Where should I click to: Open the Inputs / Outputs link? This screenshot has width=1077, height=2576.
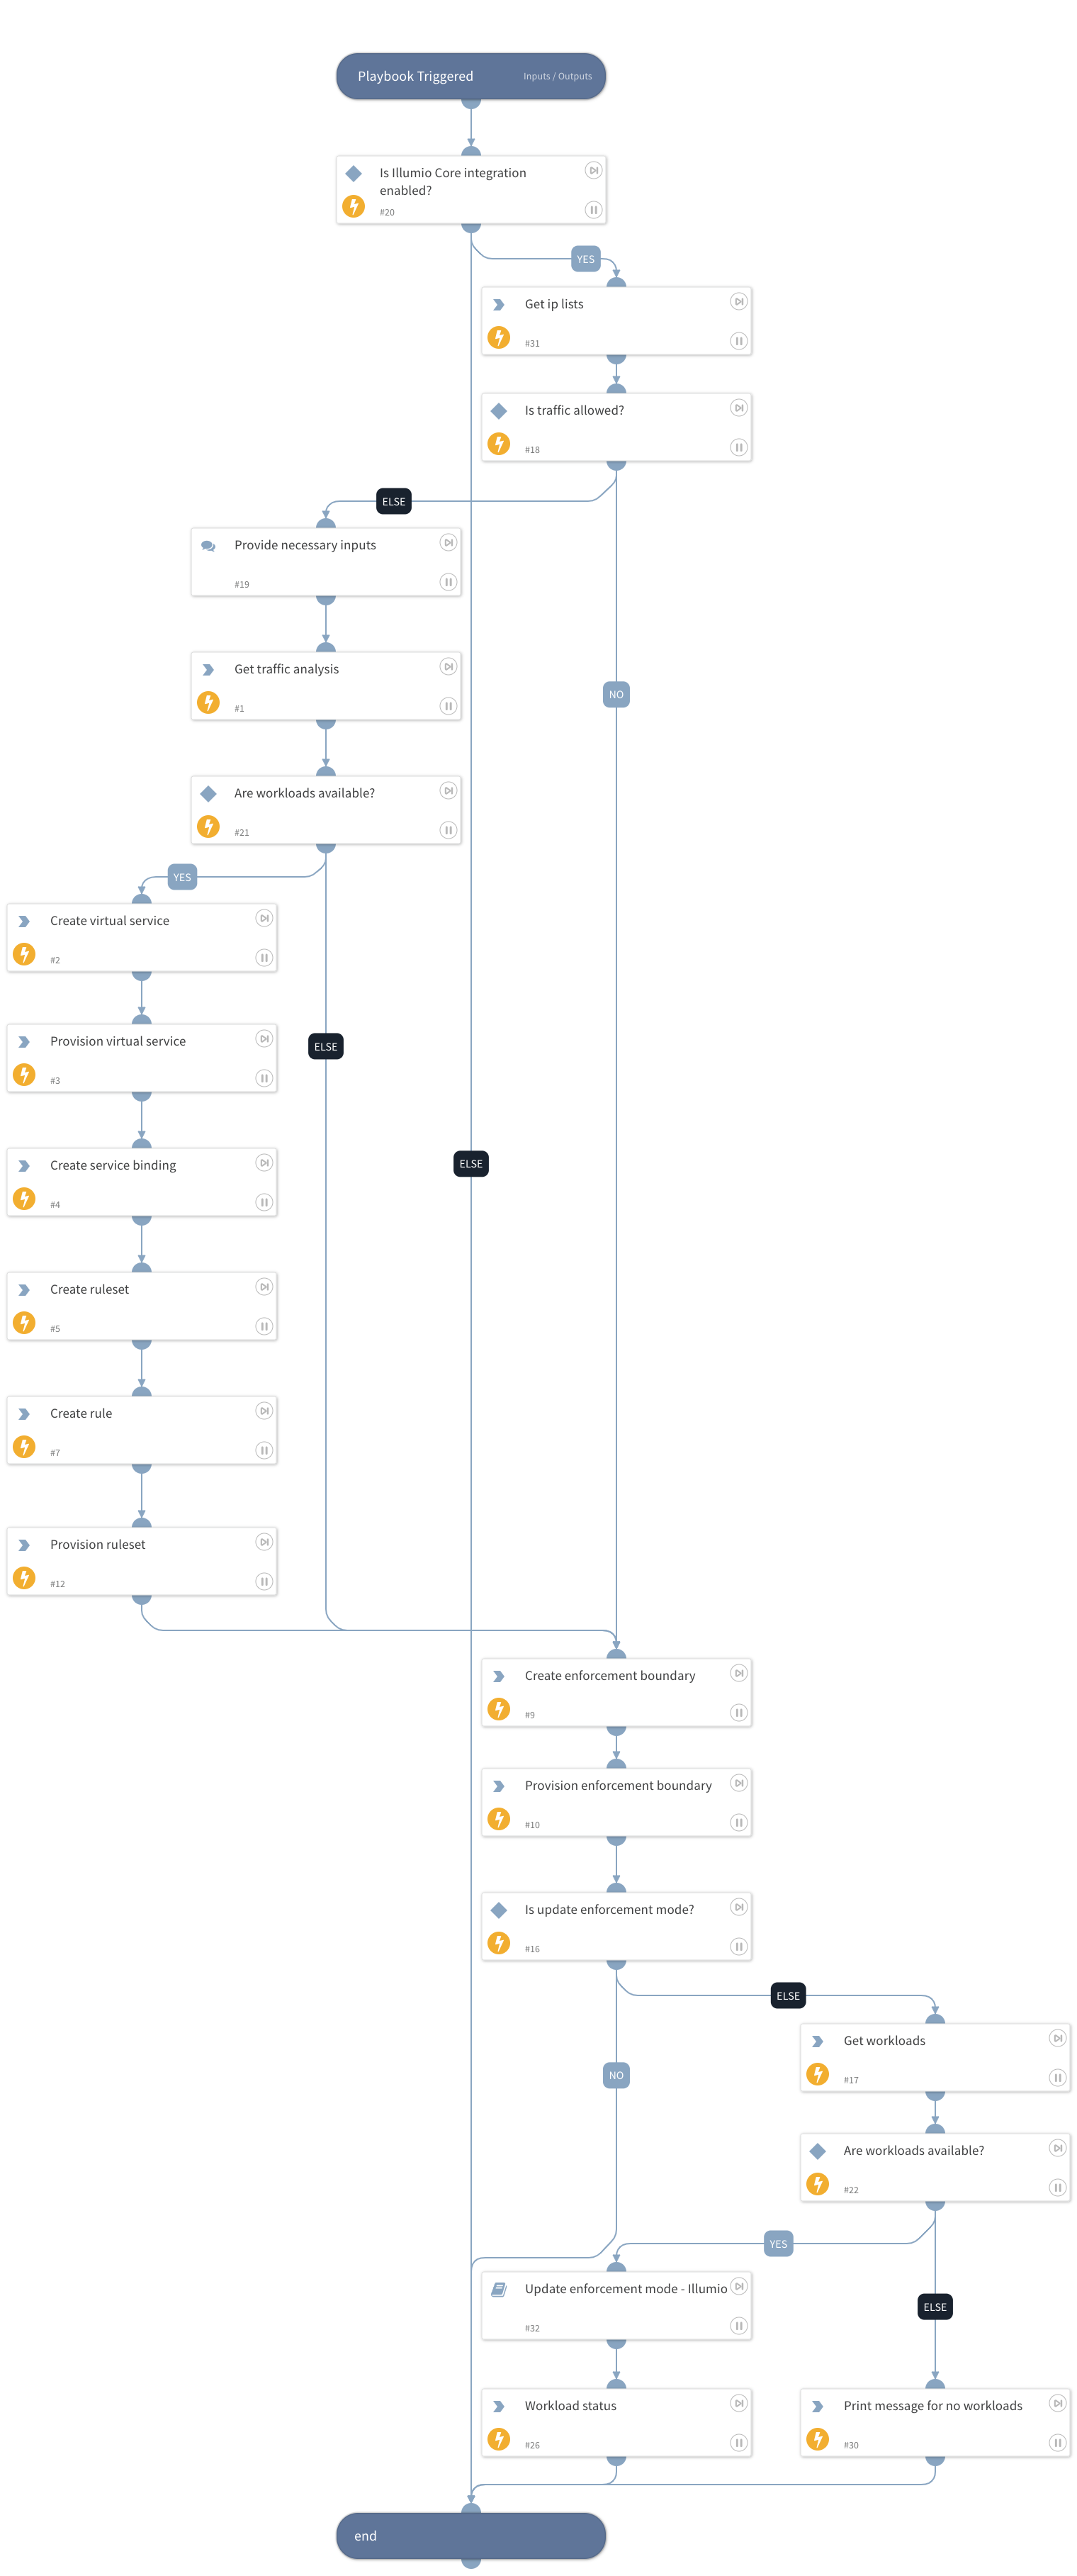tap(557, 77)
